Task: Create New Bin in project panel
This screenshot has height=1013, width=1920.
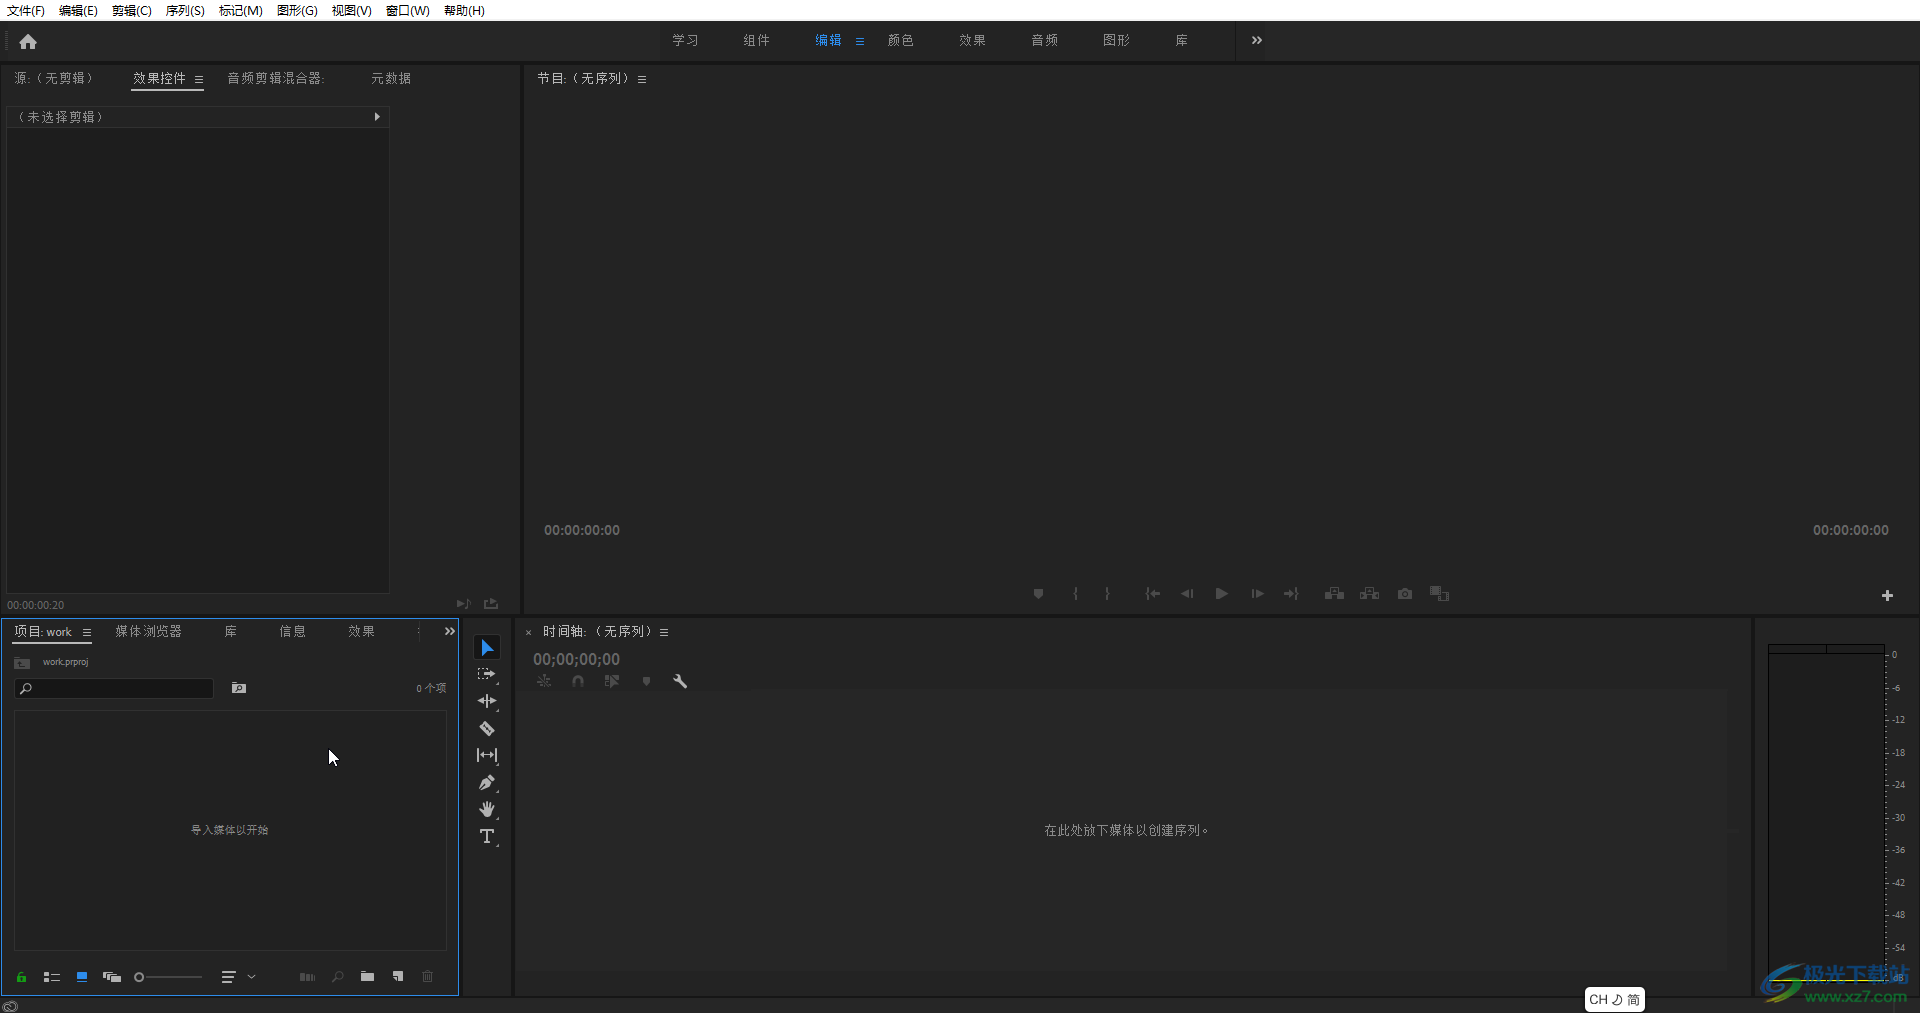Action: (x=368, y=977)
